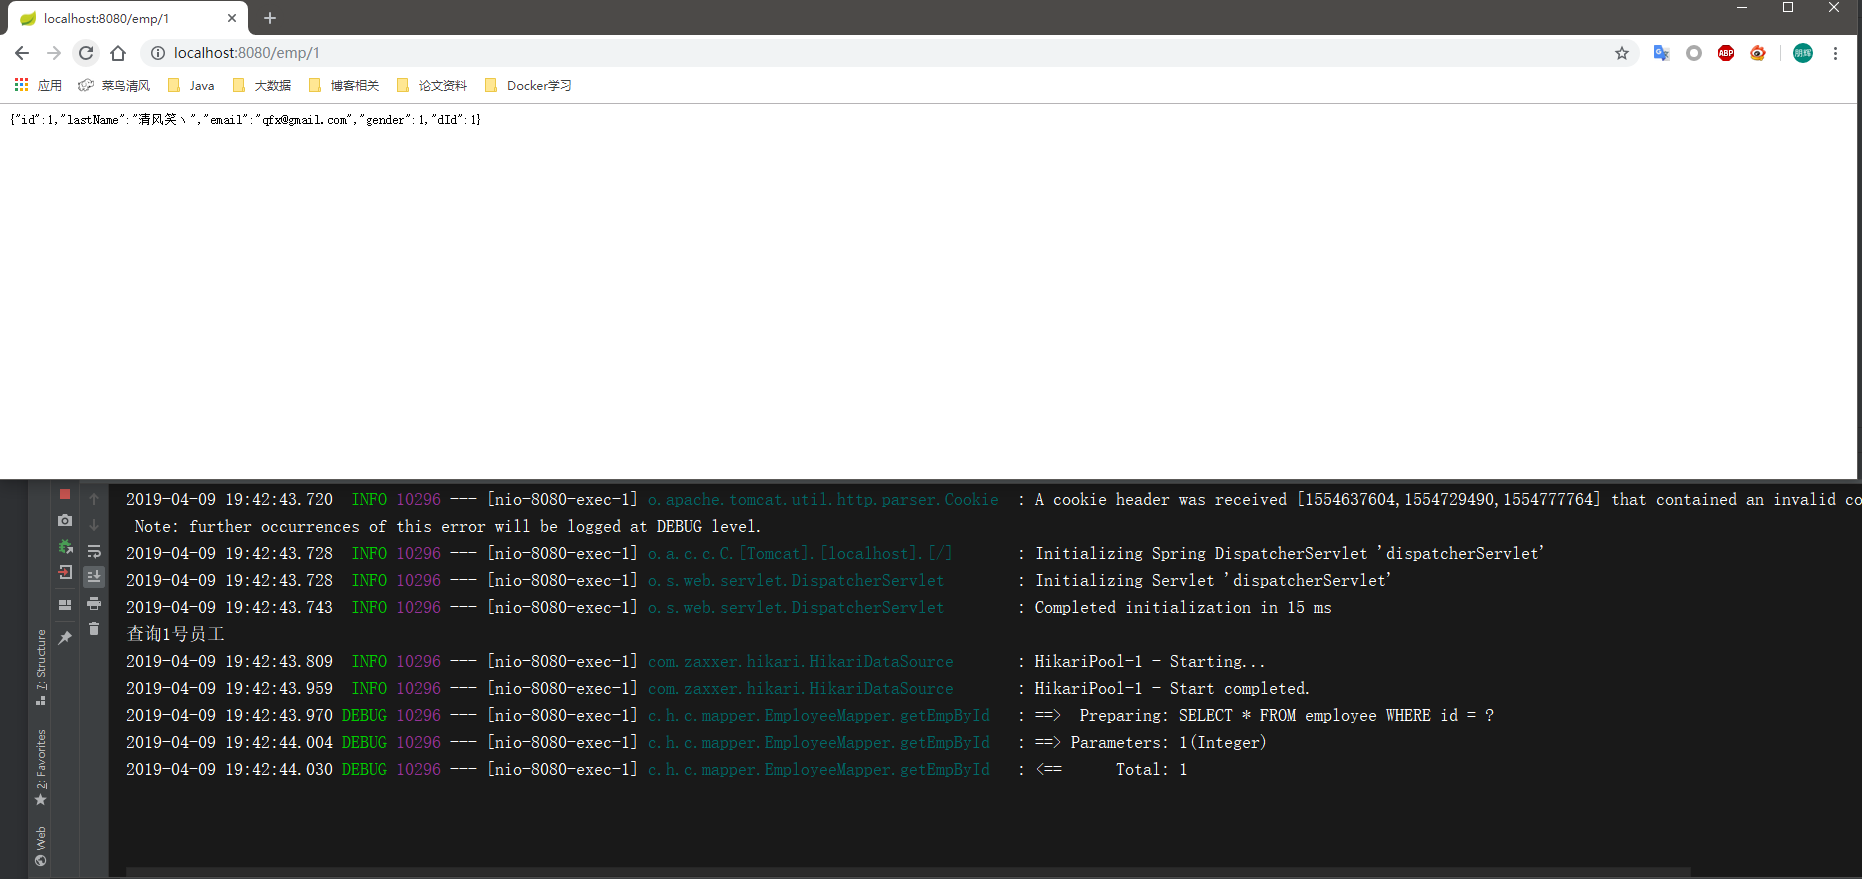Click the red exit arrow icon
Screen dimensions: 1862x879
(x=65, y=572)
